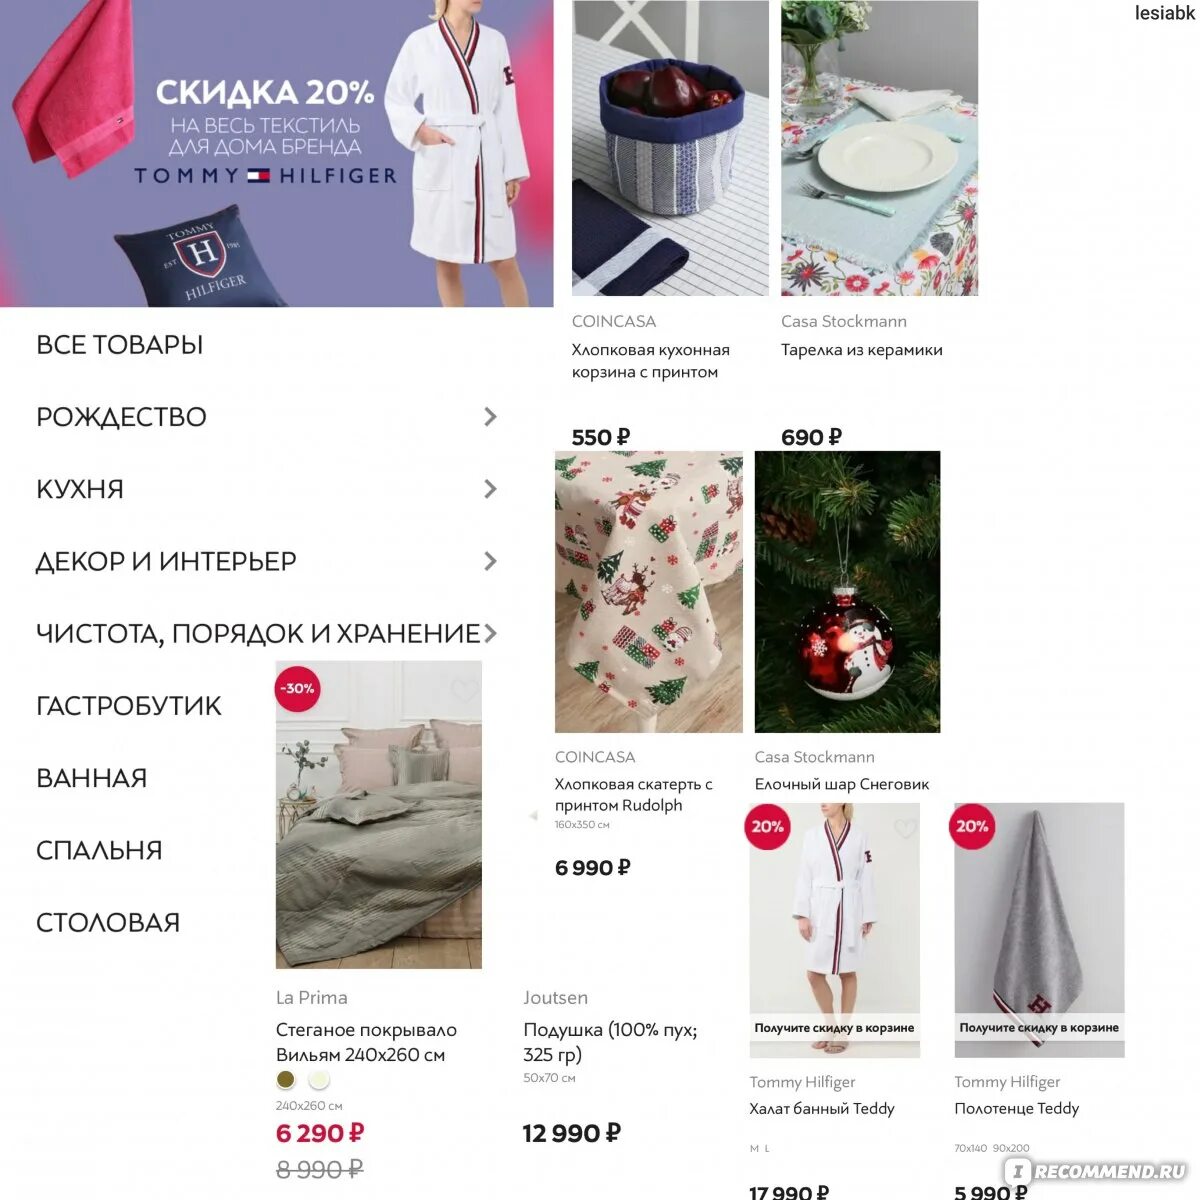Click the 20% badge on Teddy towel
The width and height of the screenshot is (1200, 1200).
coord(972,827)
